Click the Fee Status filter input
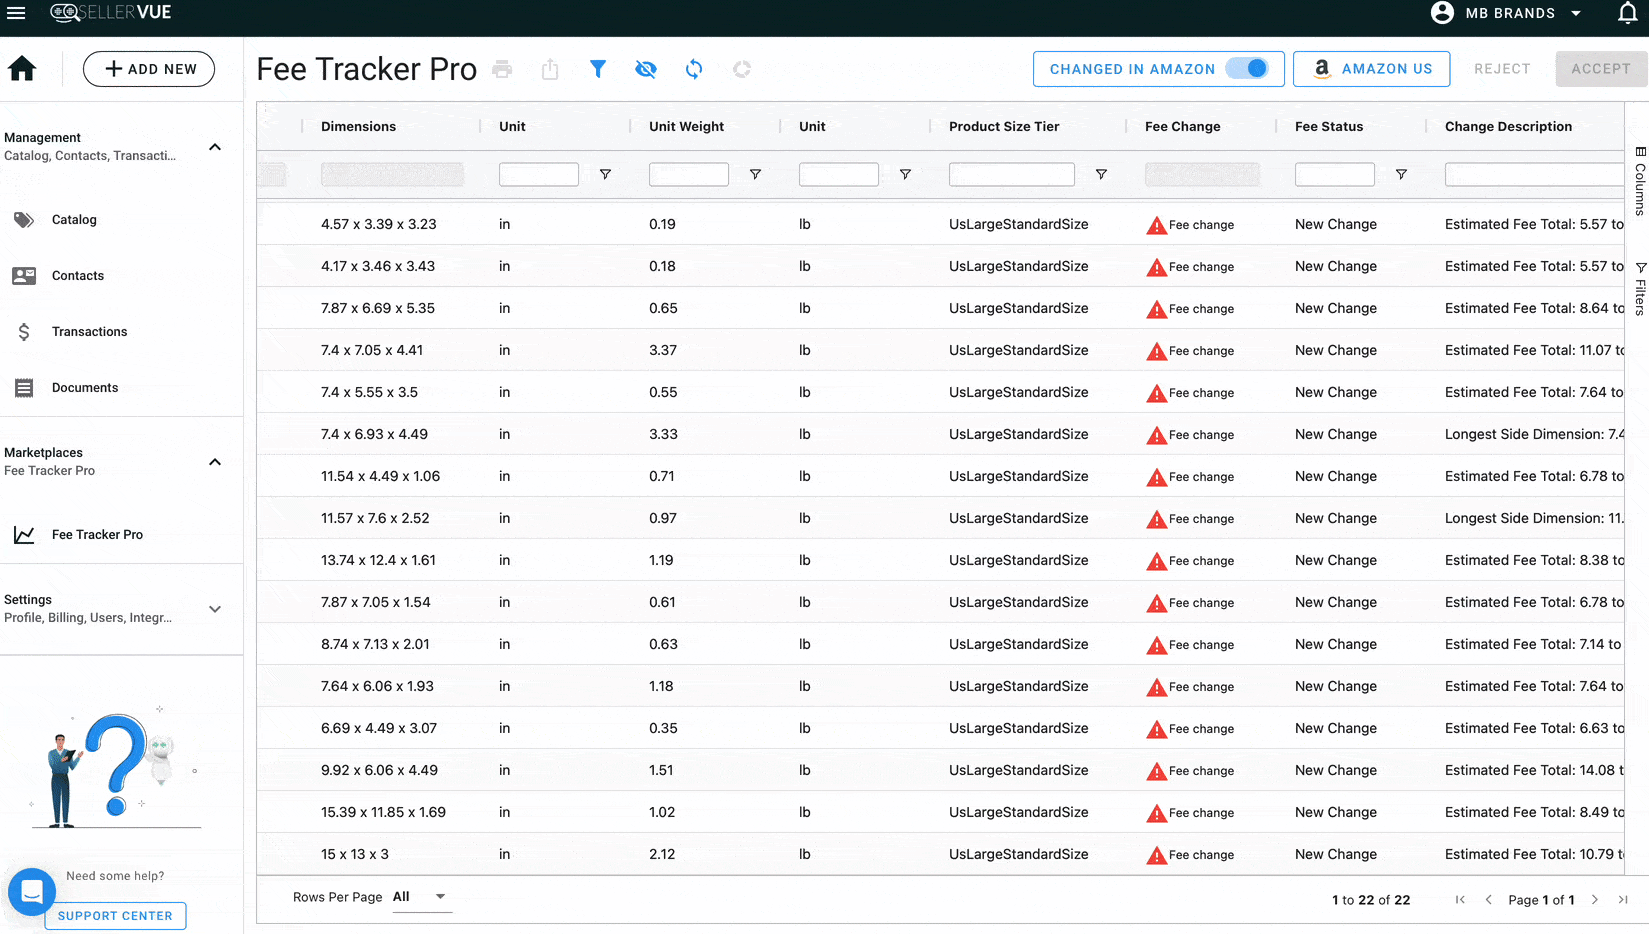Image resolution: width=1649 pixels, height=934 pixels. pos(1335,174)
